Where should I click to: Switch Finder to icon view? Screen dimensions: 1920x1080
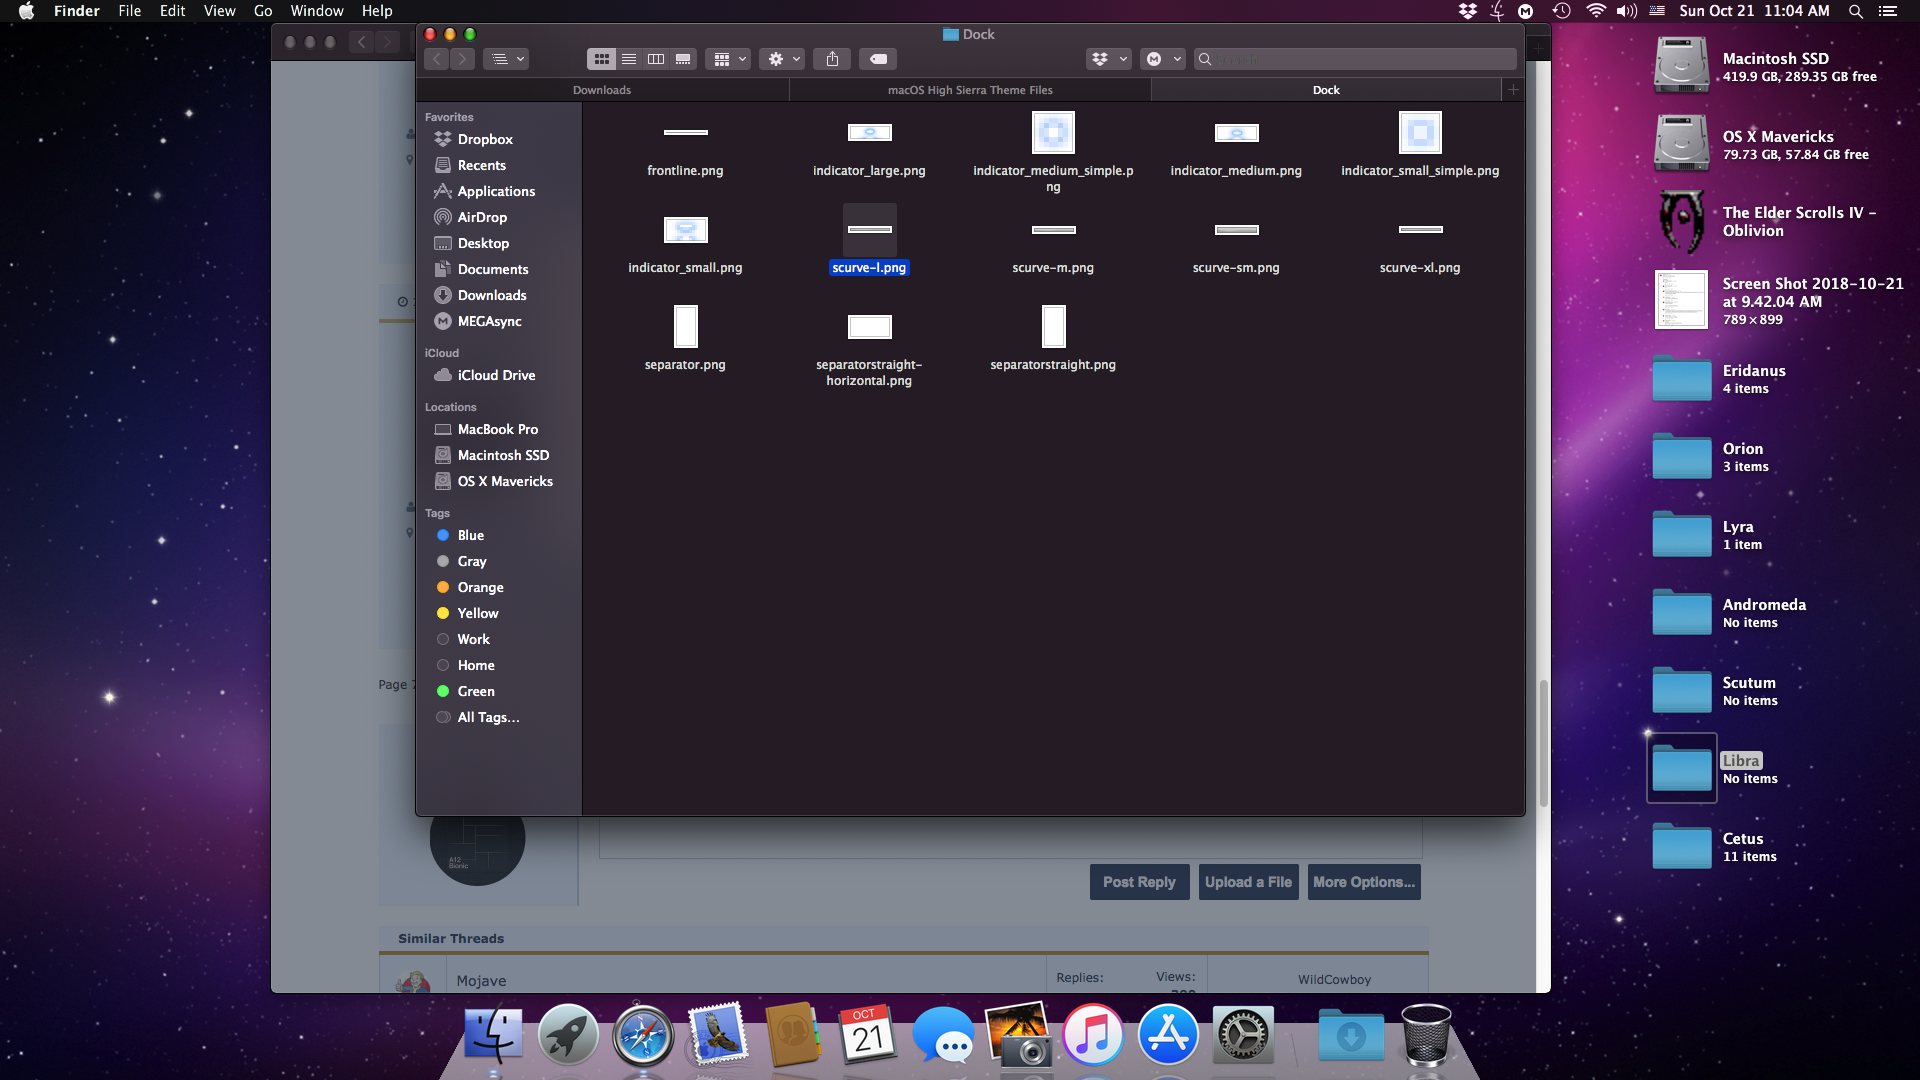601,59
